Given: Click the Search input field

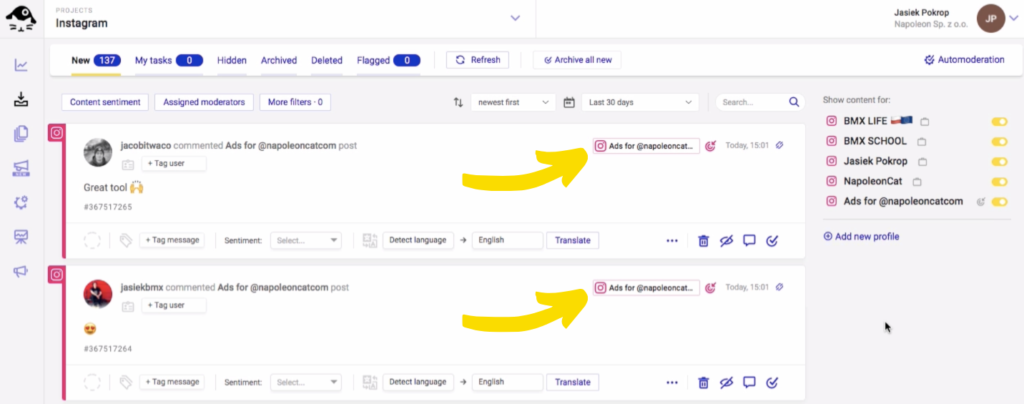Looking at the screenshot, I should [x=752, y=102].
